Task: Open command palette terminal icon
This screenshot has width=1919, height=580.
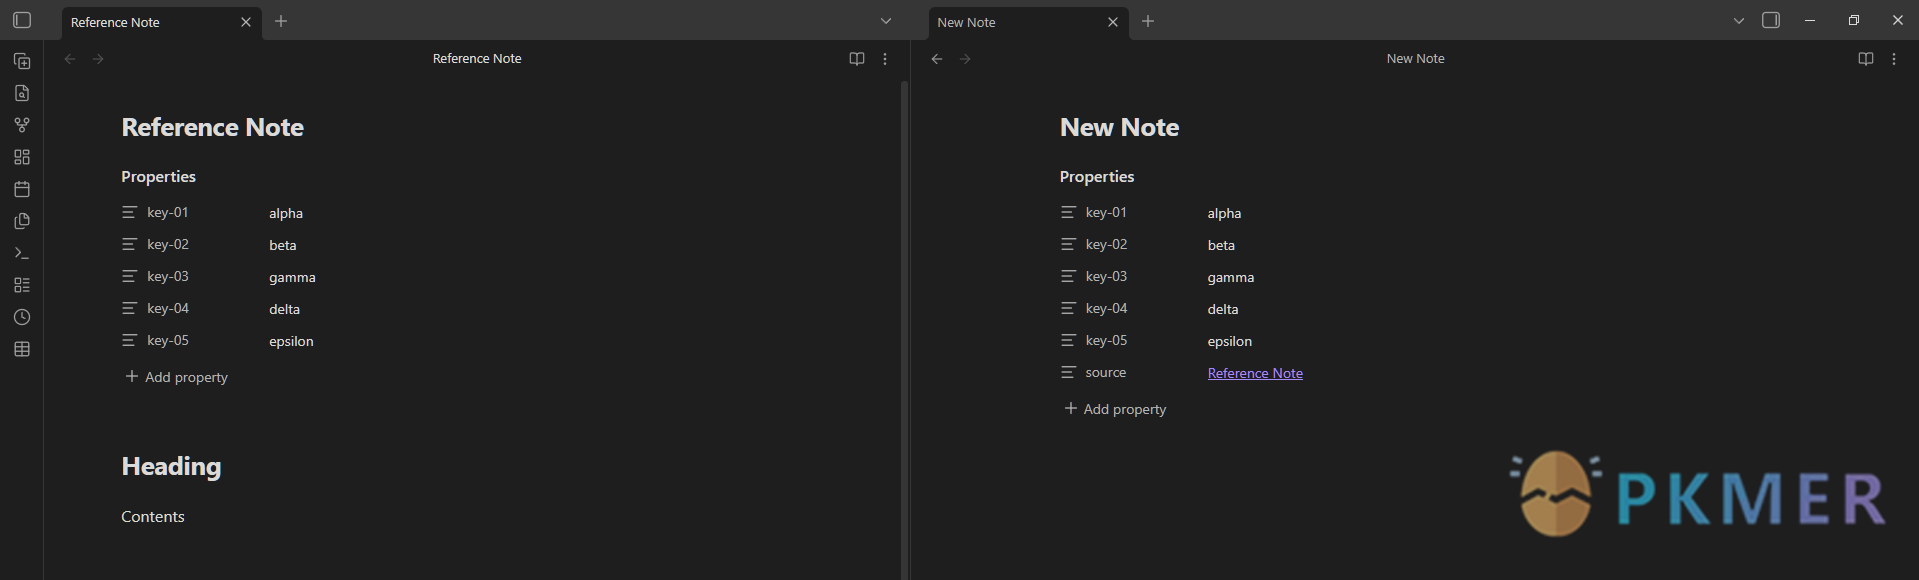Action: pyautogui.click(x=22, y=253)
